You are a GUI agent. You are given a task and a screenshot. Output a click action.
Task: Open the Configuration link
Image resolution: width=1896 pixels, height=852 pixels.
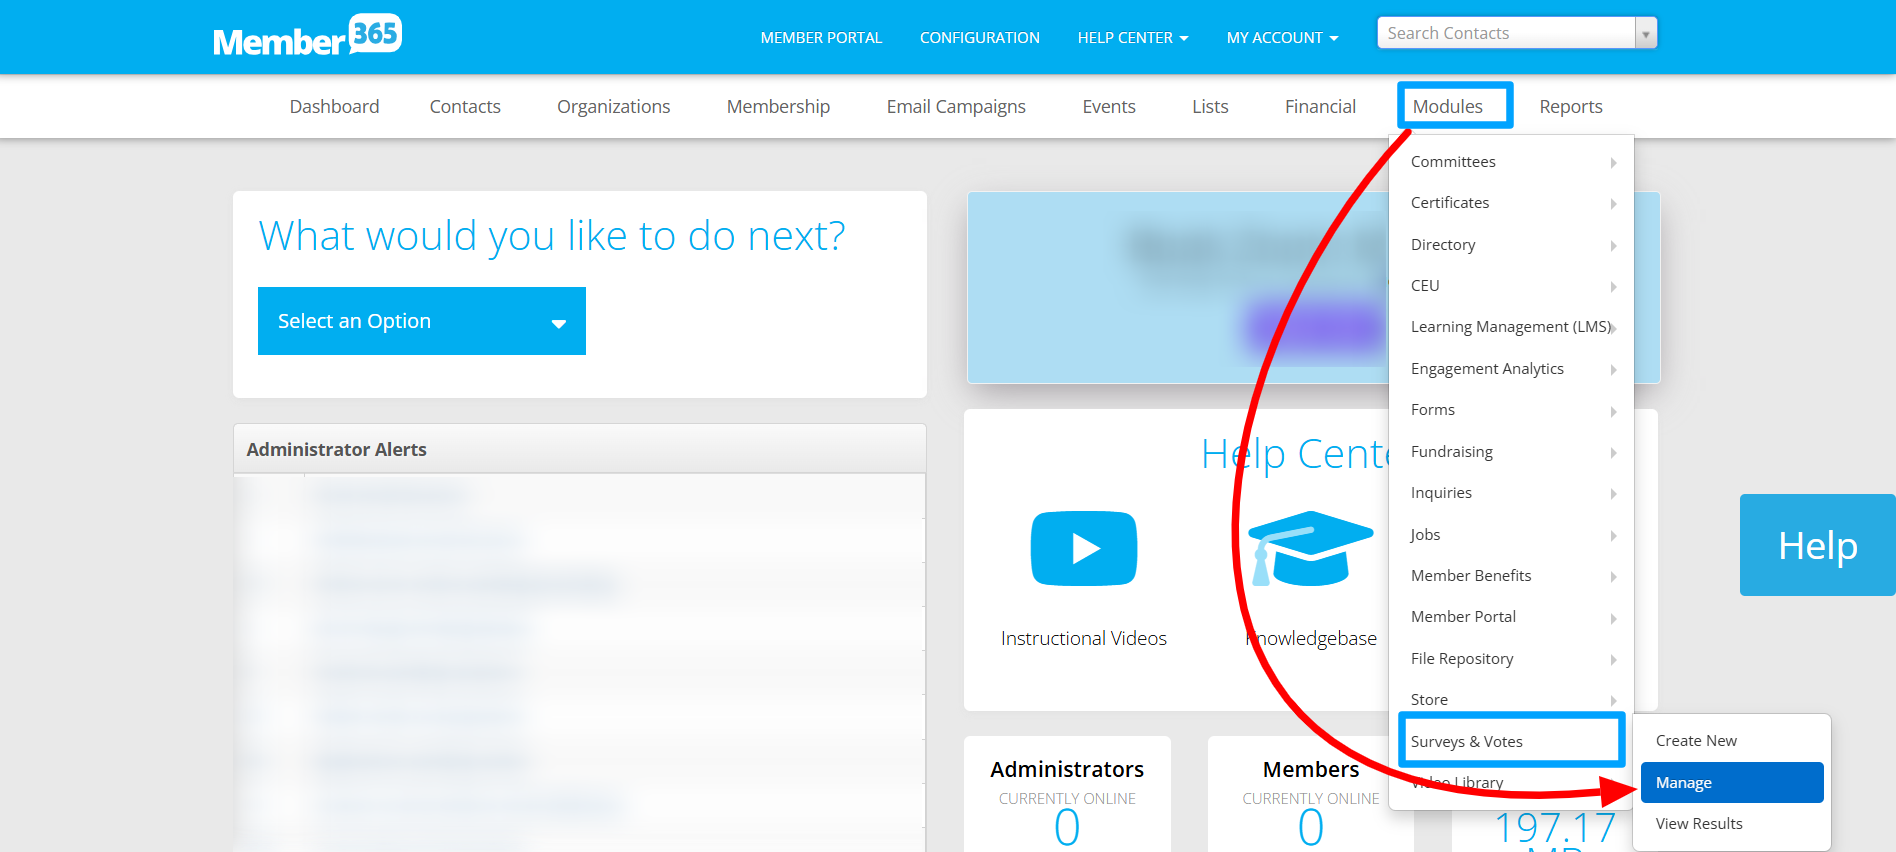[x=979, y=38]
